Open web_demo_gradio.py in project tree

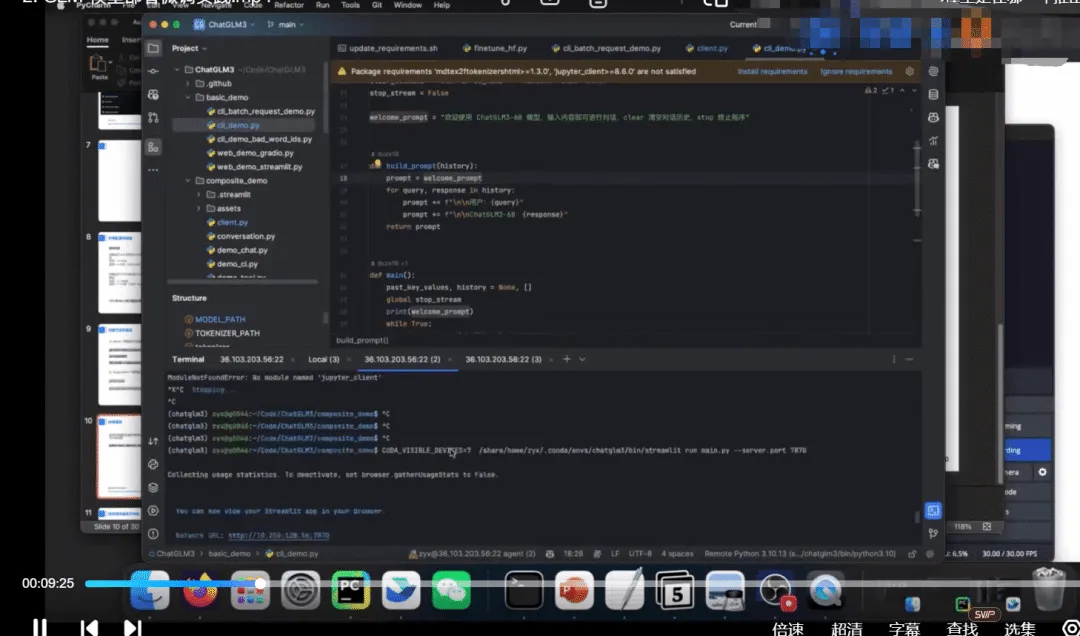click(255, 153)
